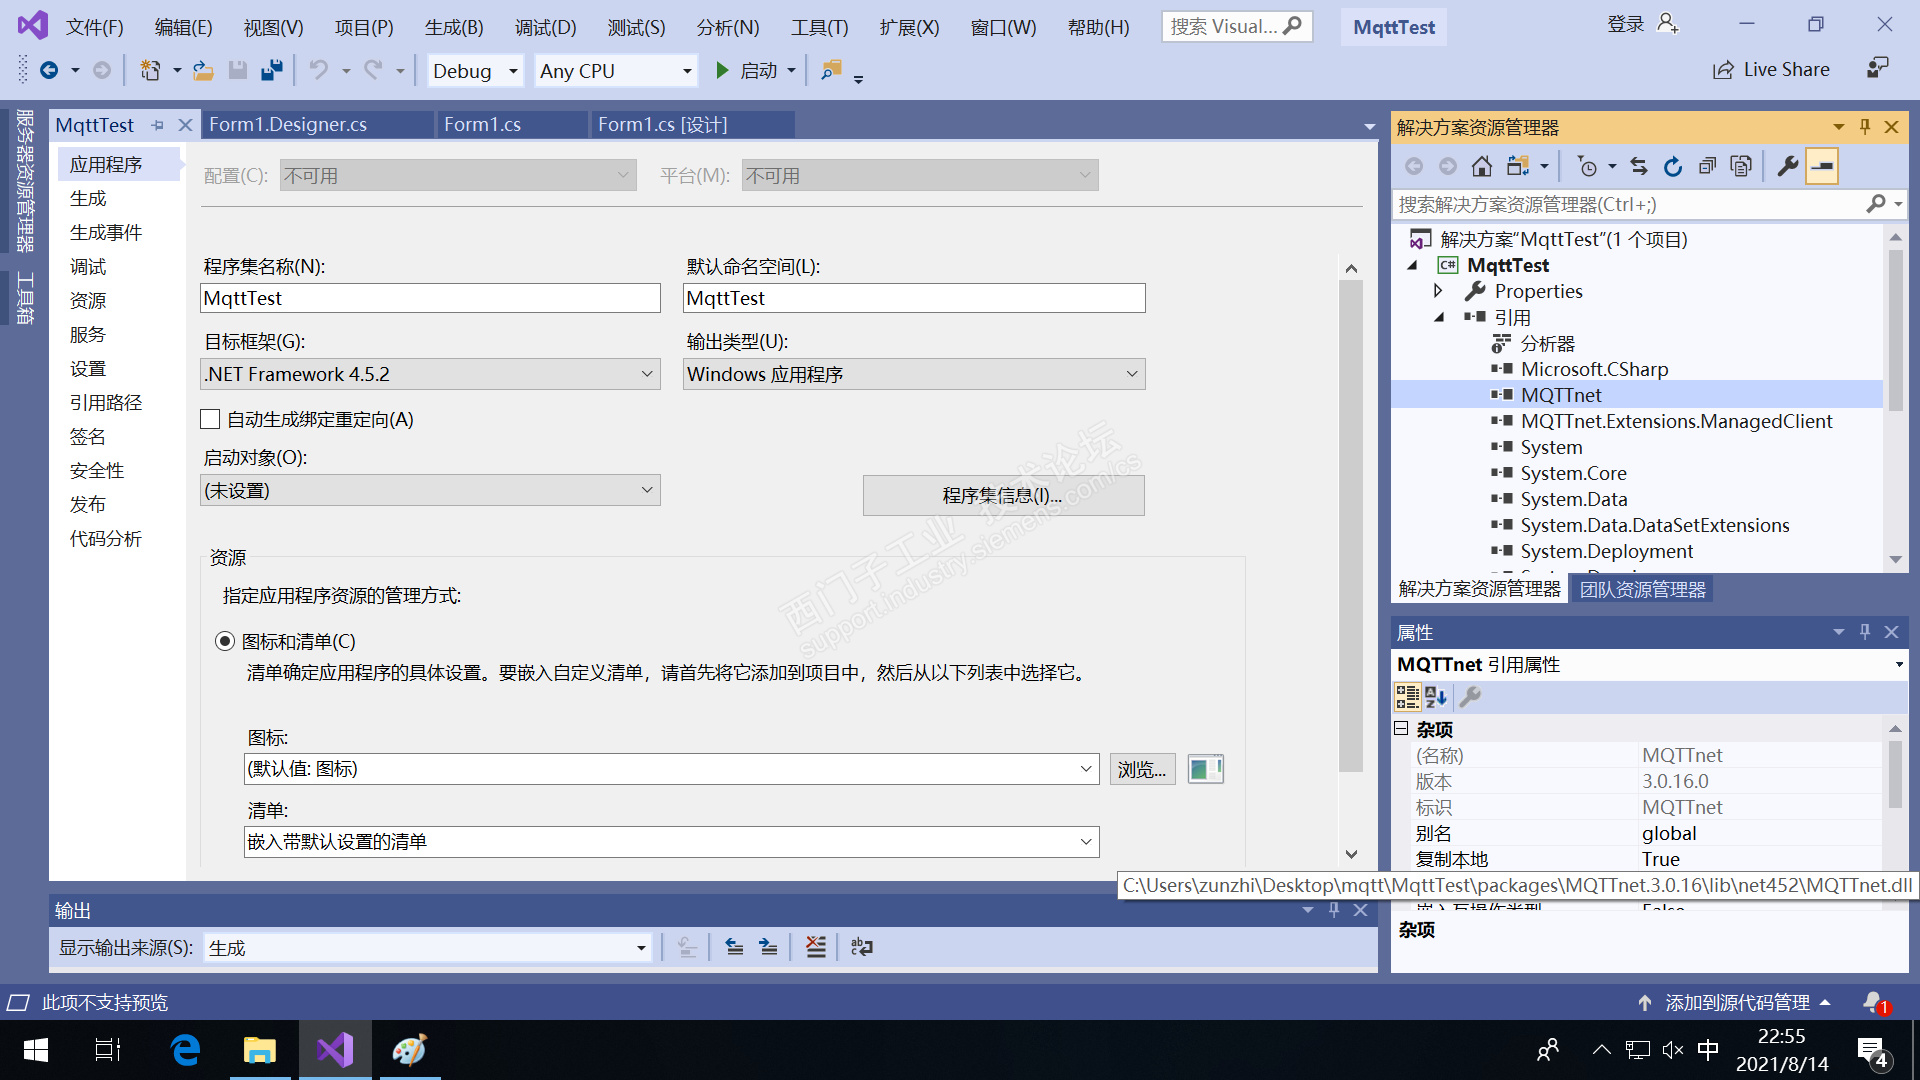Open the 目标框架 dropdown

point(430,374)
